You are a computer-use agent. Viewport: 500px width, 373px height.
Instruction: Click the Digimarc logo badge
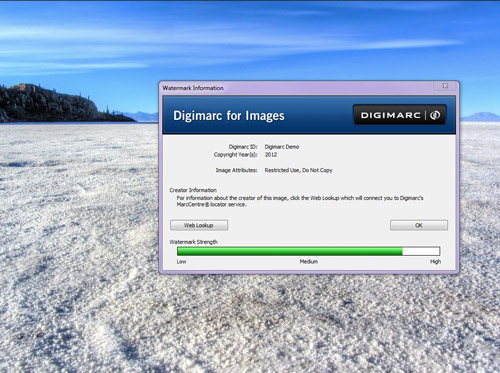pyautogui.click(x=399, y=115)
